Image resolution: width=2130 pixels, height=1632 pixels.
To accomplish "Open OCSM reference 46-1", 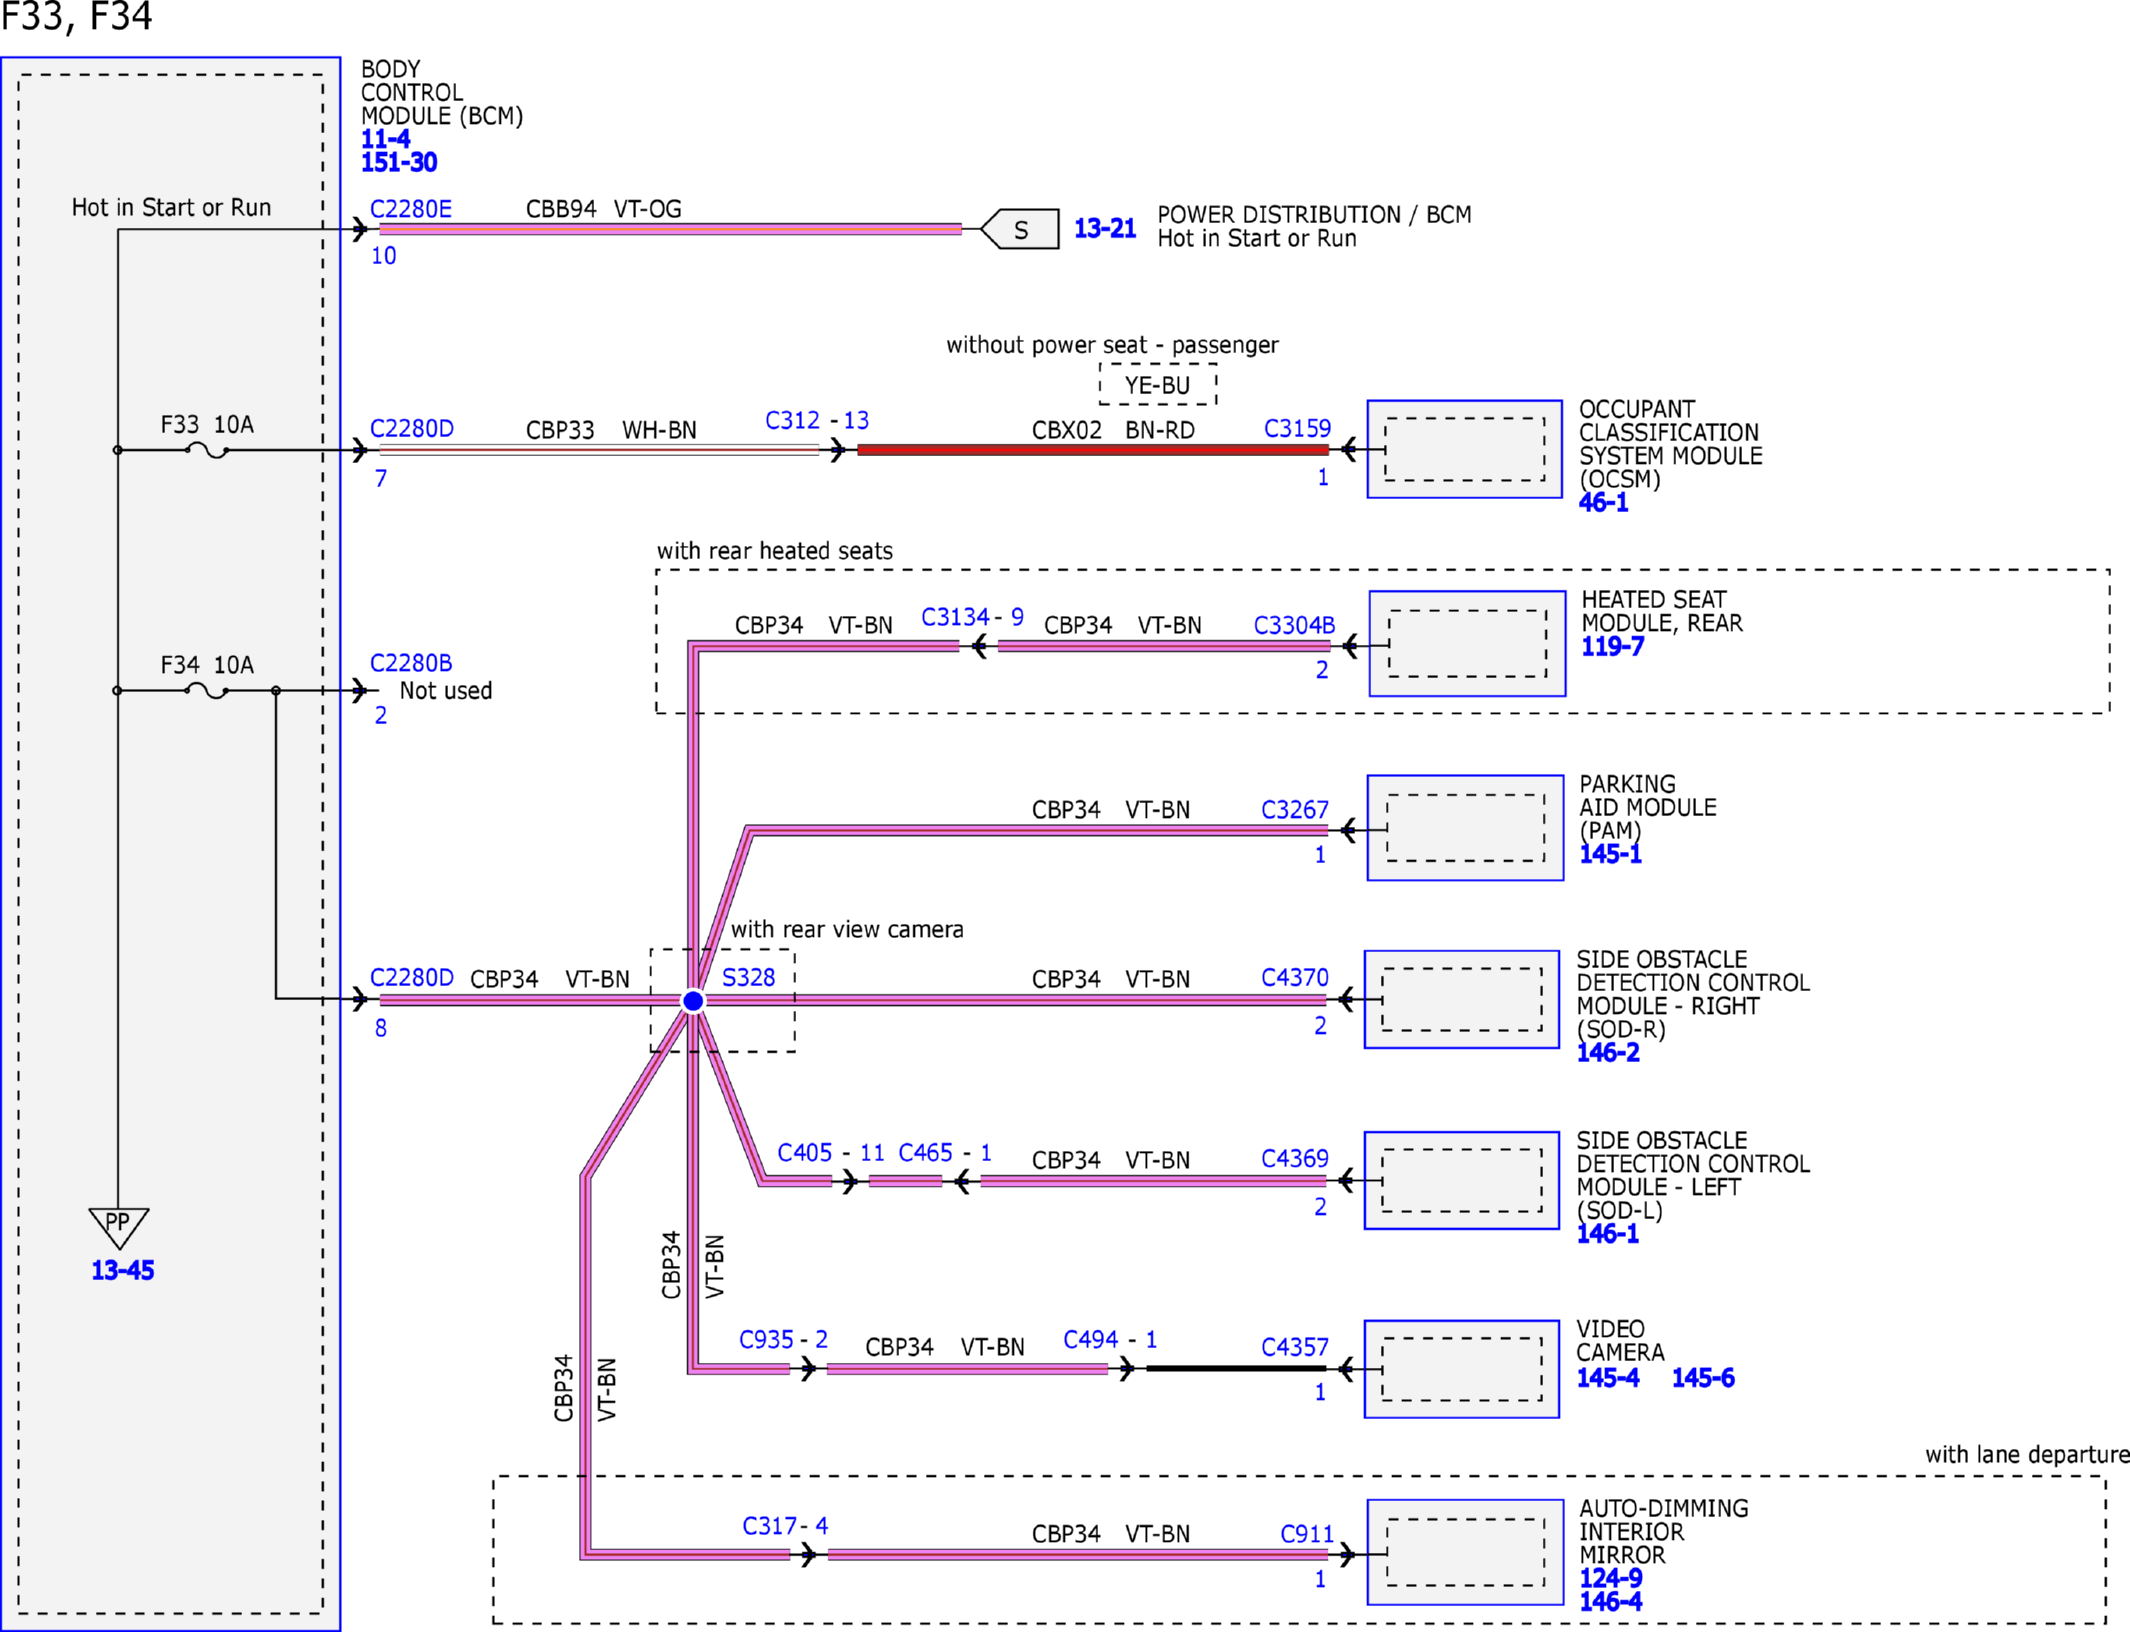I will [1603, 503].
